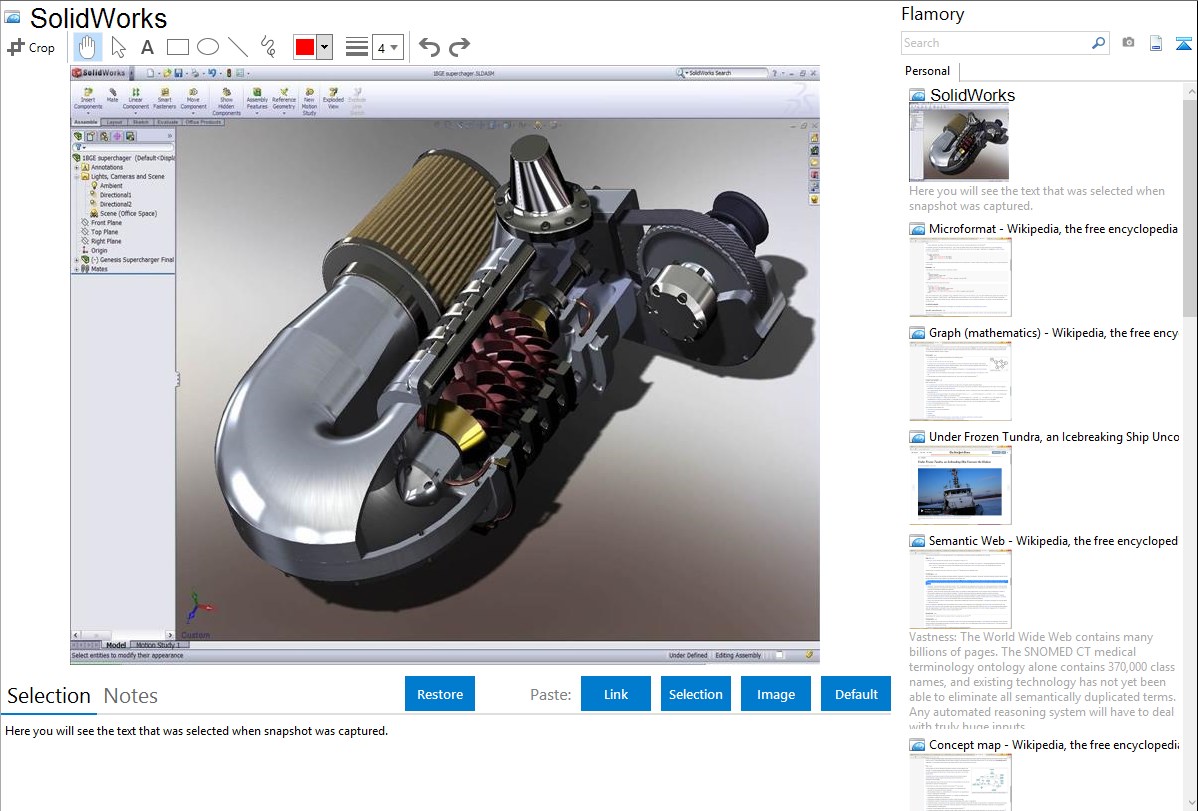Click the camera capture icon
This screenshot has height=811, width=1198.
pyautogui.click(x=1128, y=43)
